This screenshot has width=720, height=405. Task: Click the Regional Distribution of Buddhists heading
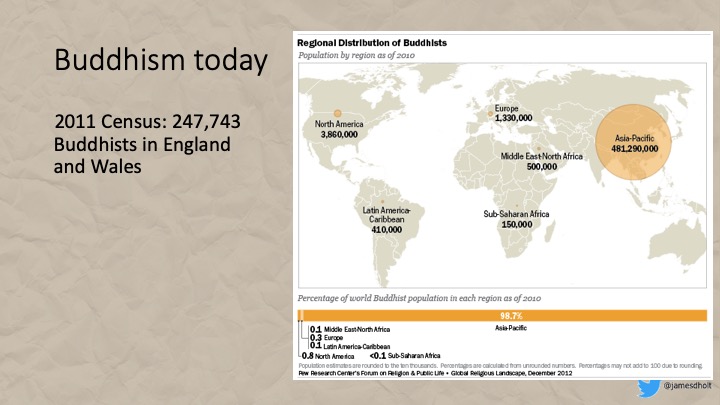[371, 41]
